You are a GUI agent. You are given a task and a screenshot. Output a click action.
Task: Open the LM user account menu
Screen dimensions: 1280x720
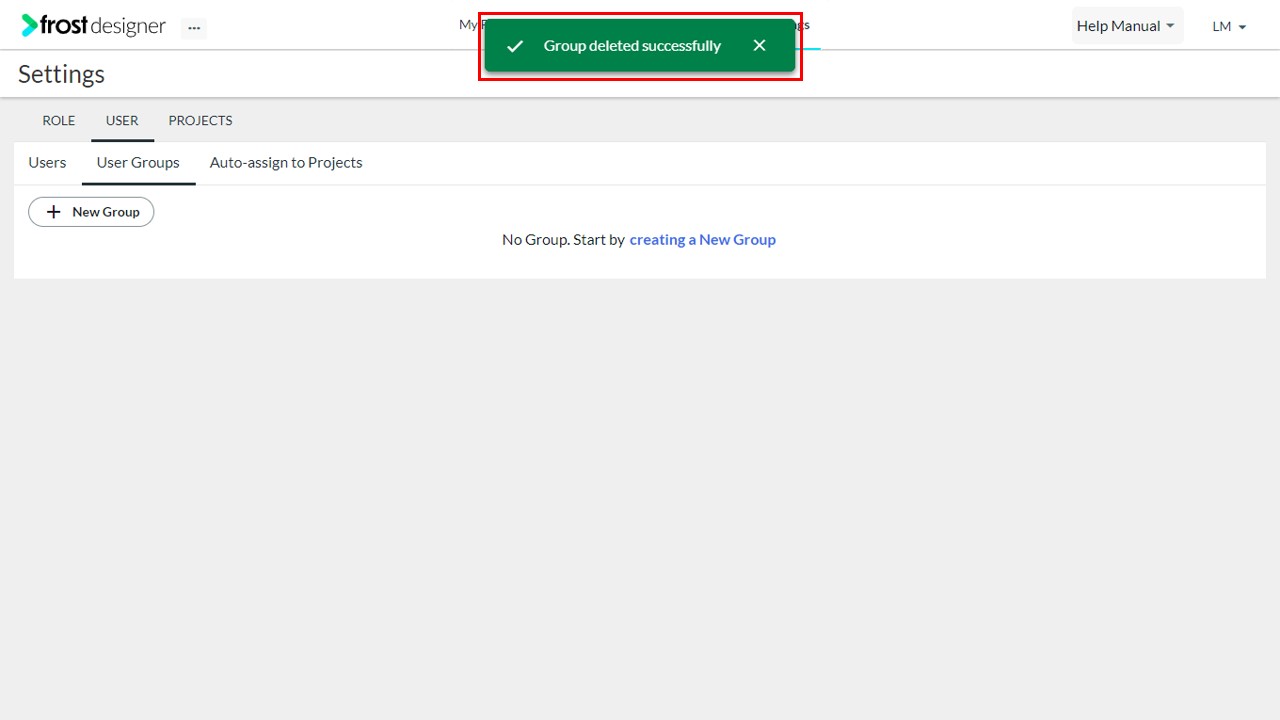[x=1229, y=27]
